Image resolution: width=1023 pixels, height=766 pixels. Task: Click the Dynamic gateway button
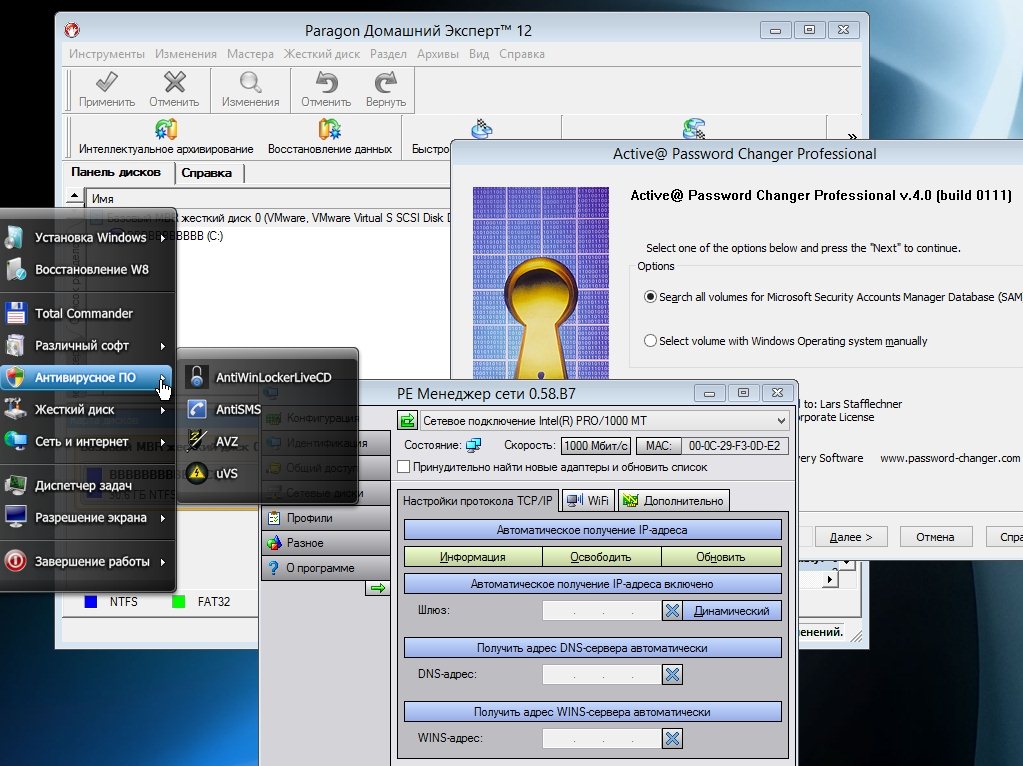point(731,611)
